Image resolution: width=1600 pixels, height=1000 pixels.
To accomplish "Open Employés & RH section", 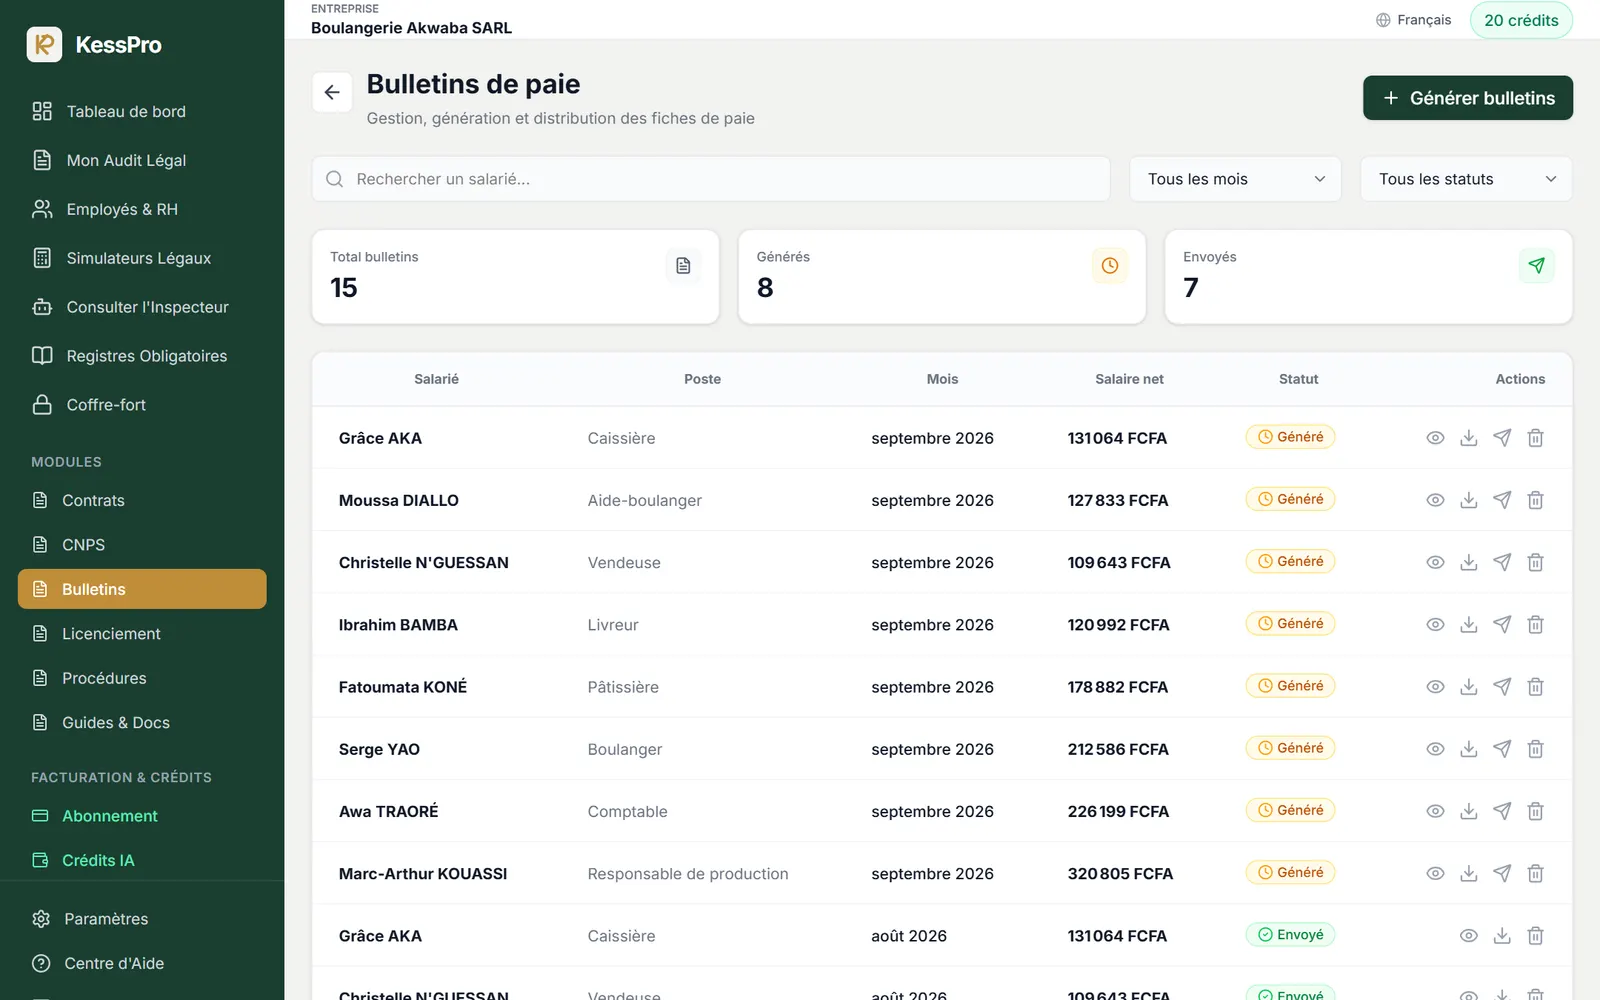I will (142, 209).
